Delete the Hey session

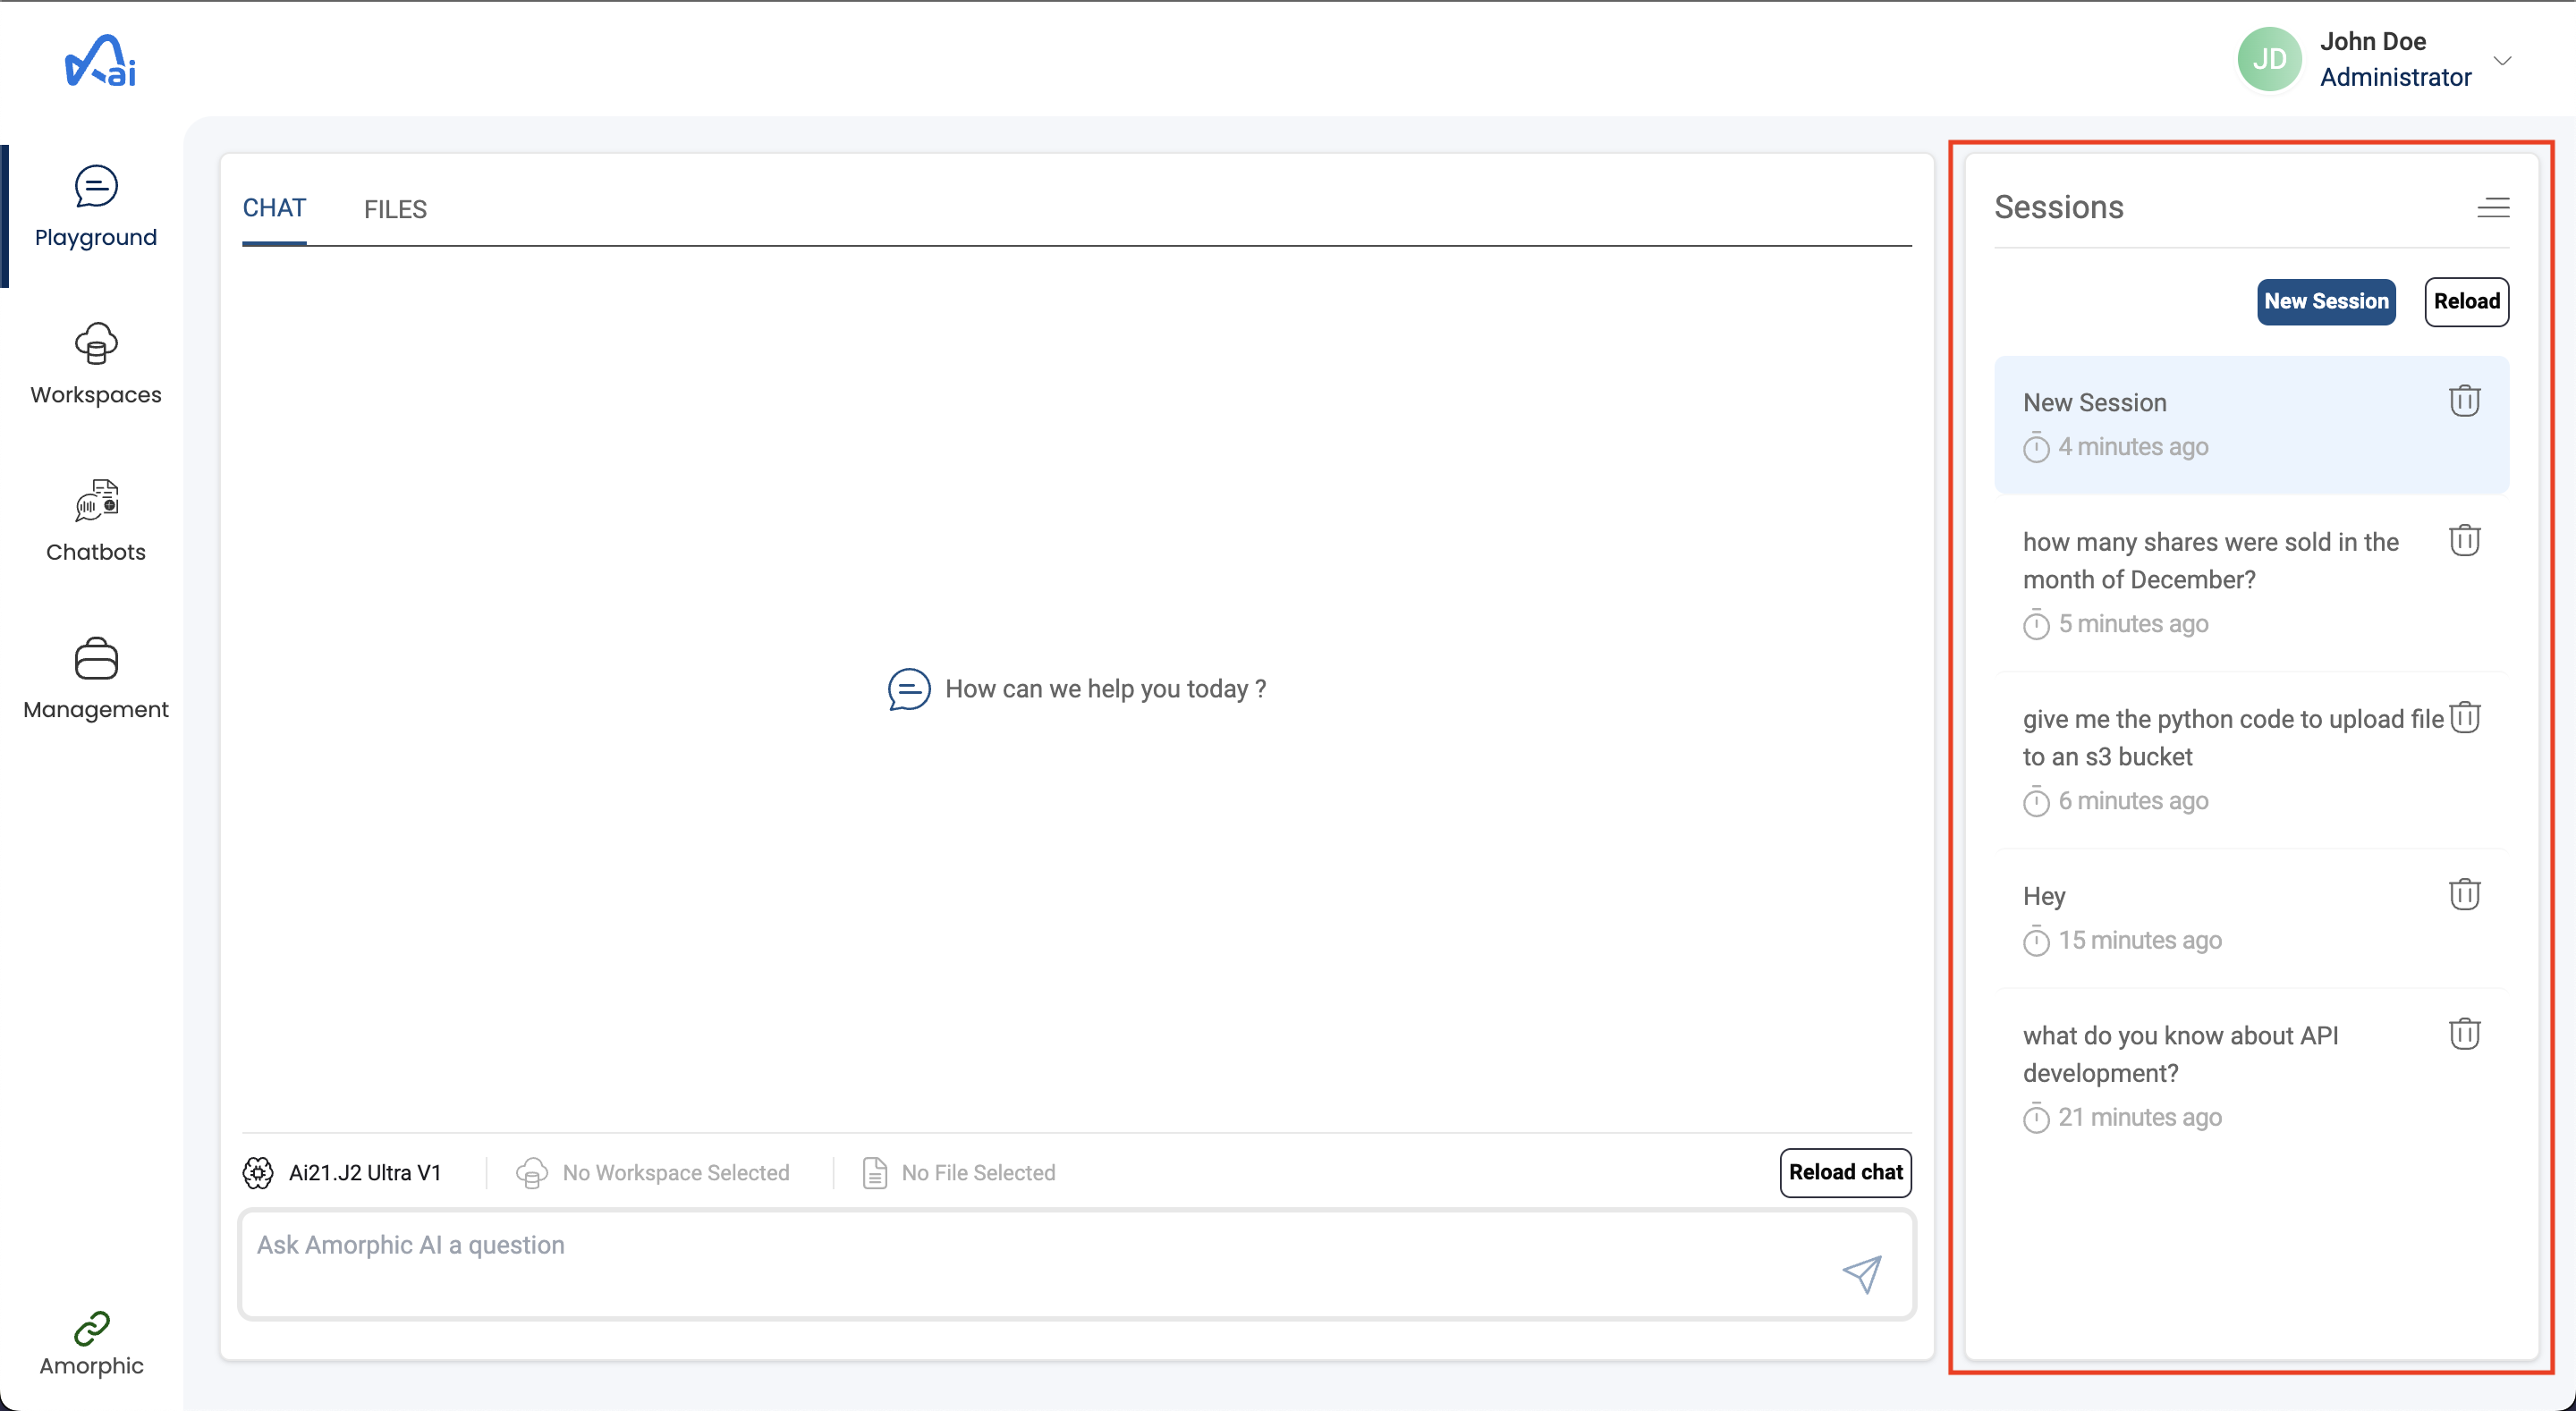click(2464, 893)
